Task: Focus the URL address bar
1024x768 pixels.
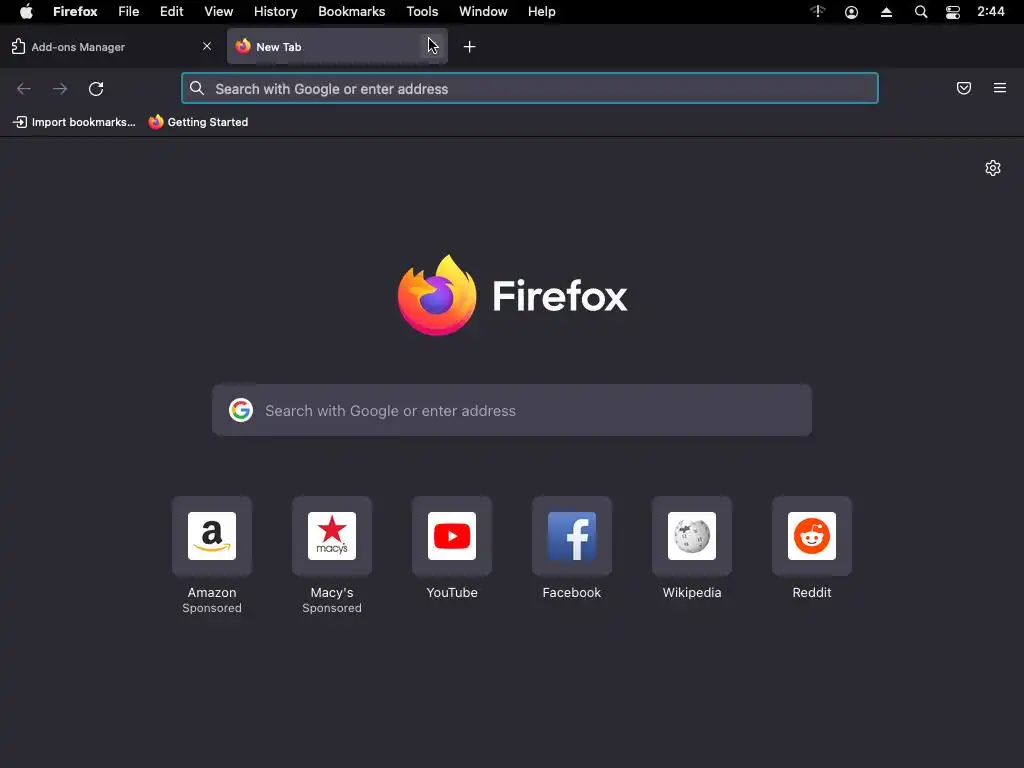Action: pos(530,89)
